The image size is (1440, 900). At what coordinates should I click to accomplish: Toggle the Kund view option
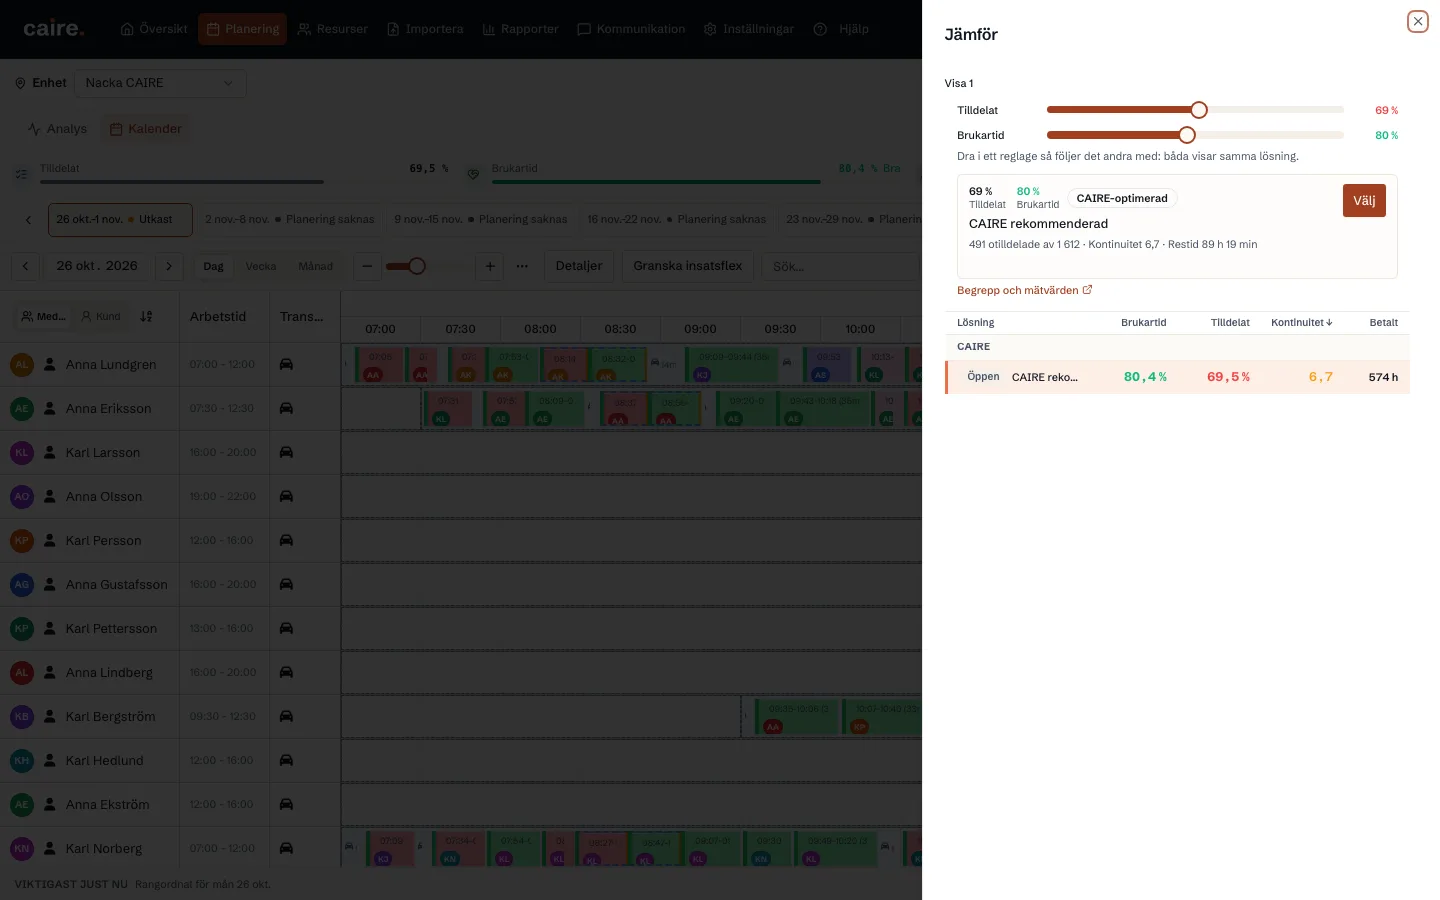tap(101, 316)
